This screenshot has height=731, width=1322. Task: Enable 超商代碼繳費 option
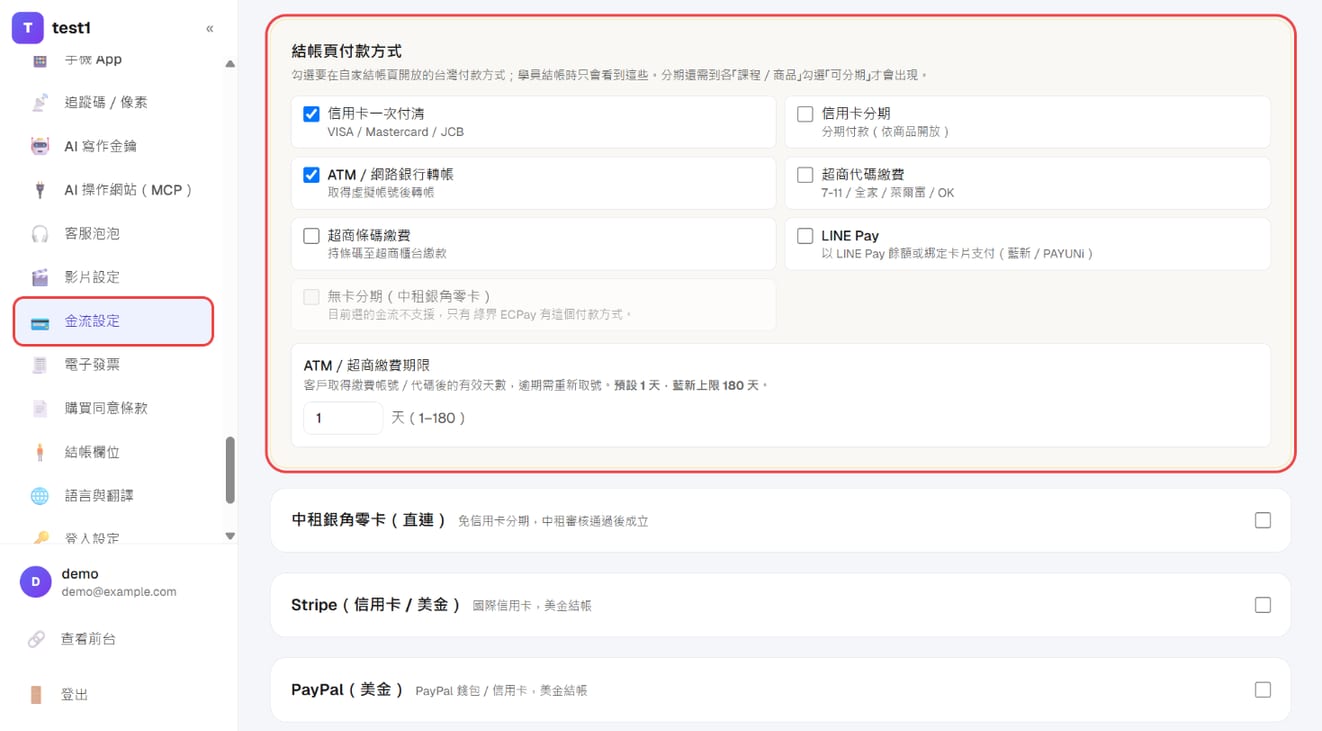tap(805, 174)
